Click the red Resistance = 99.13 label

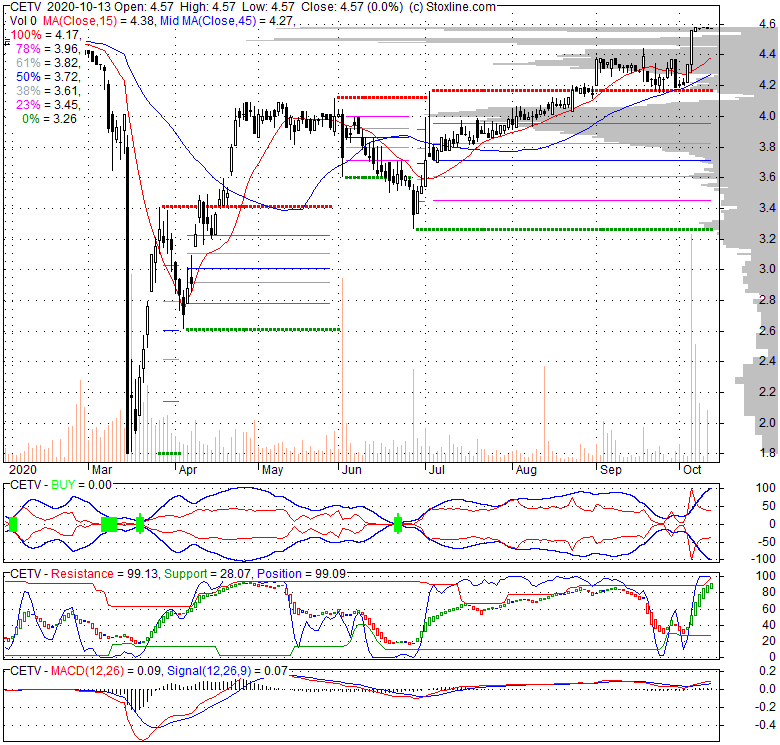(x=104, y=573)
